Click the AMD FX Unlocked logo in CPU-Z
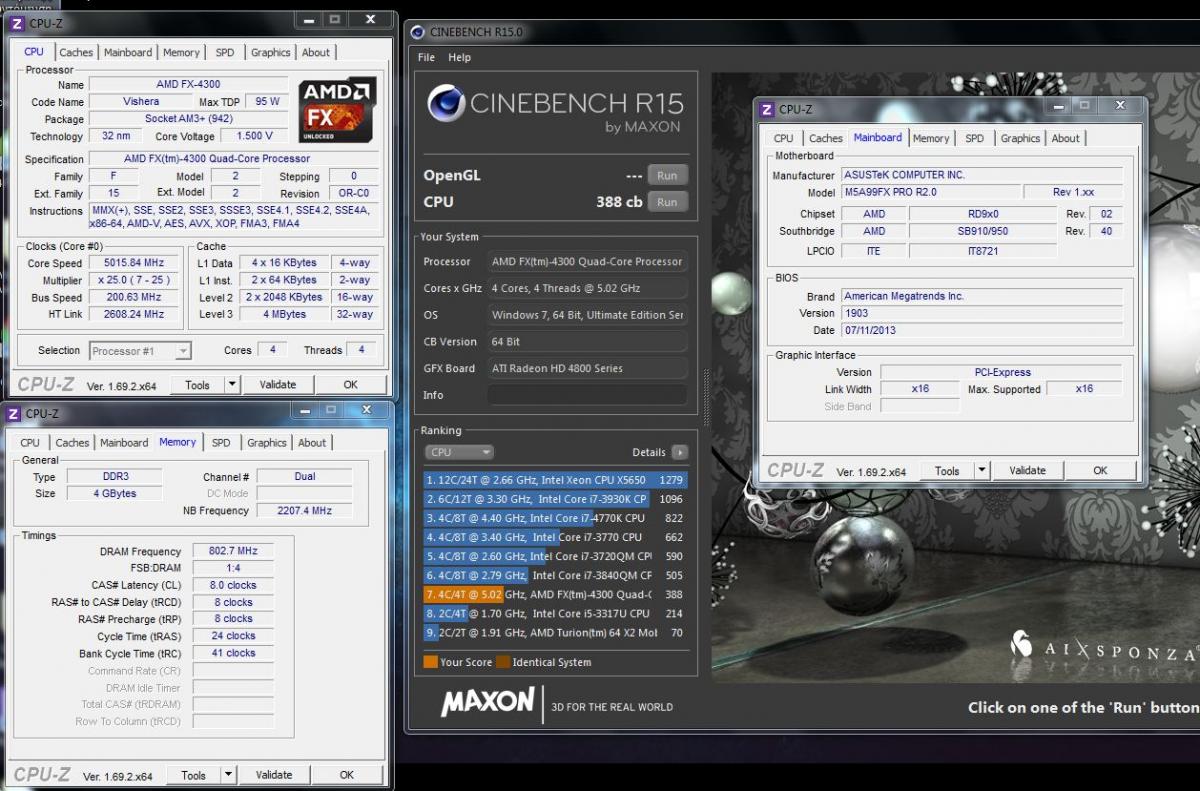 point(338,110)
